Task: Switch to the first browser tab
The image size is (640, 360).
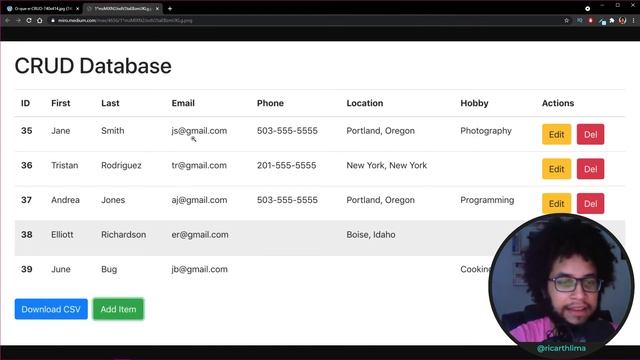Action: coord(42,8)
